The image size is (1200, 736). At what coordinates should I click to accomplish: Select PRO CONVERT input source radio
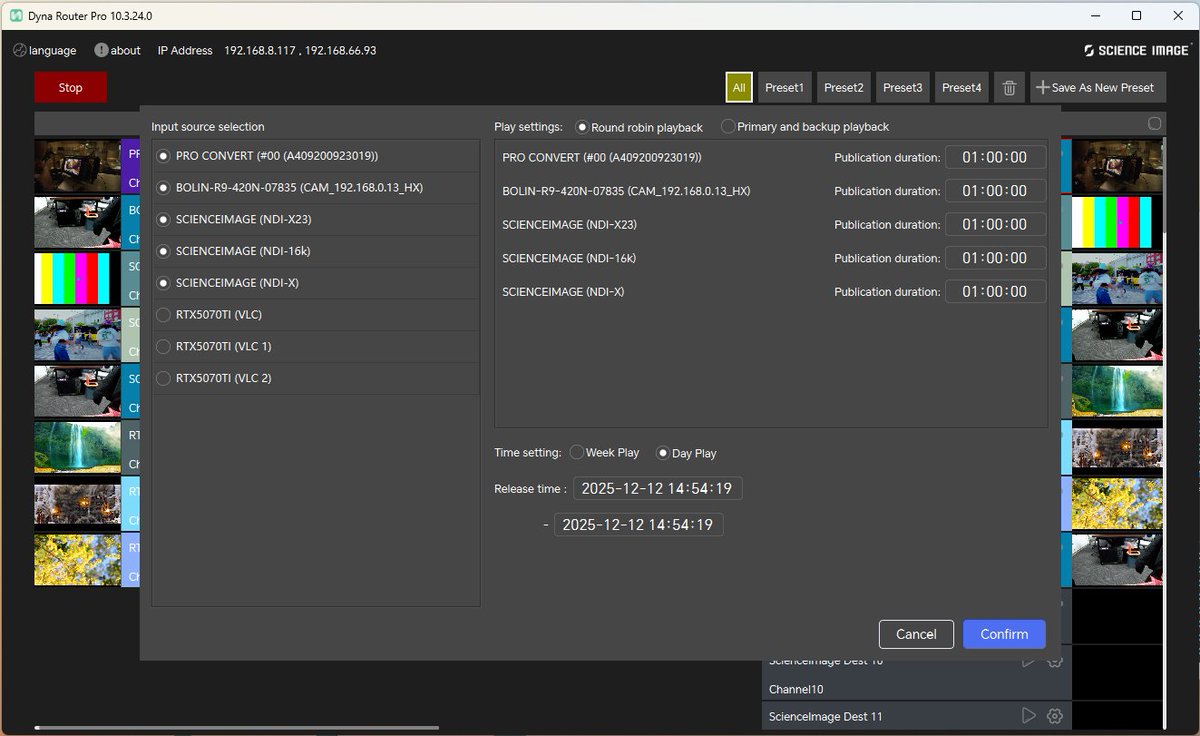click(164, 156)
